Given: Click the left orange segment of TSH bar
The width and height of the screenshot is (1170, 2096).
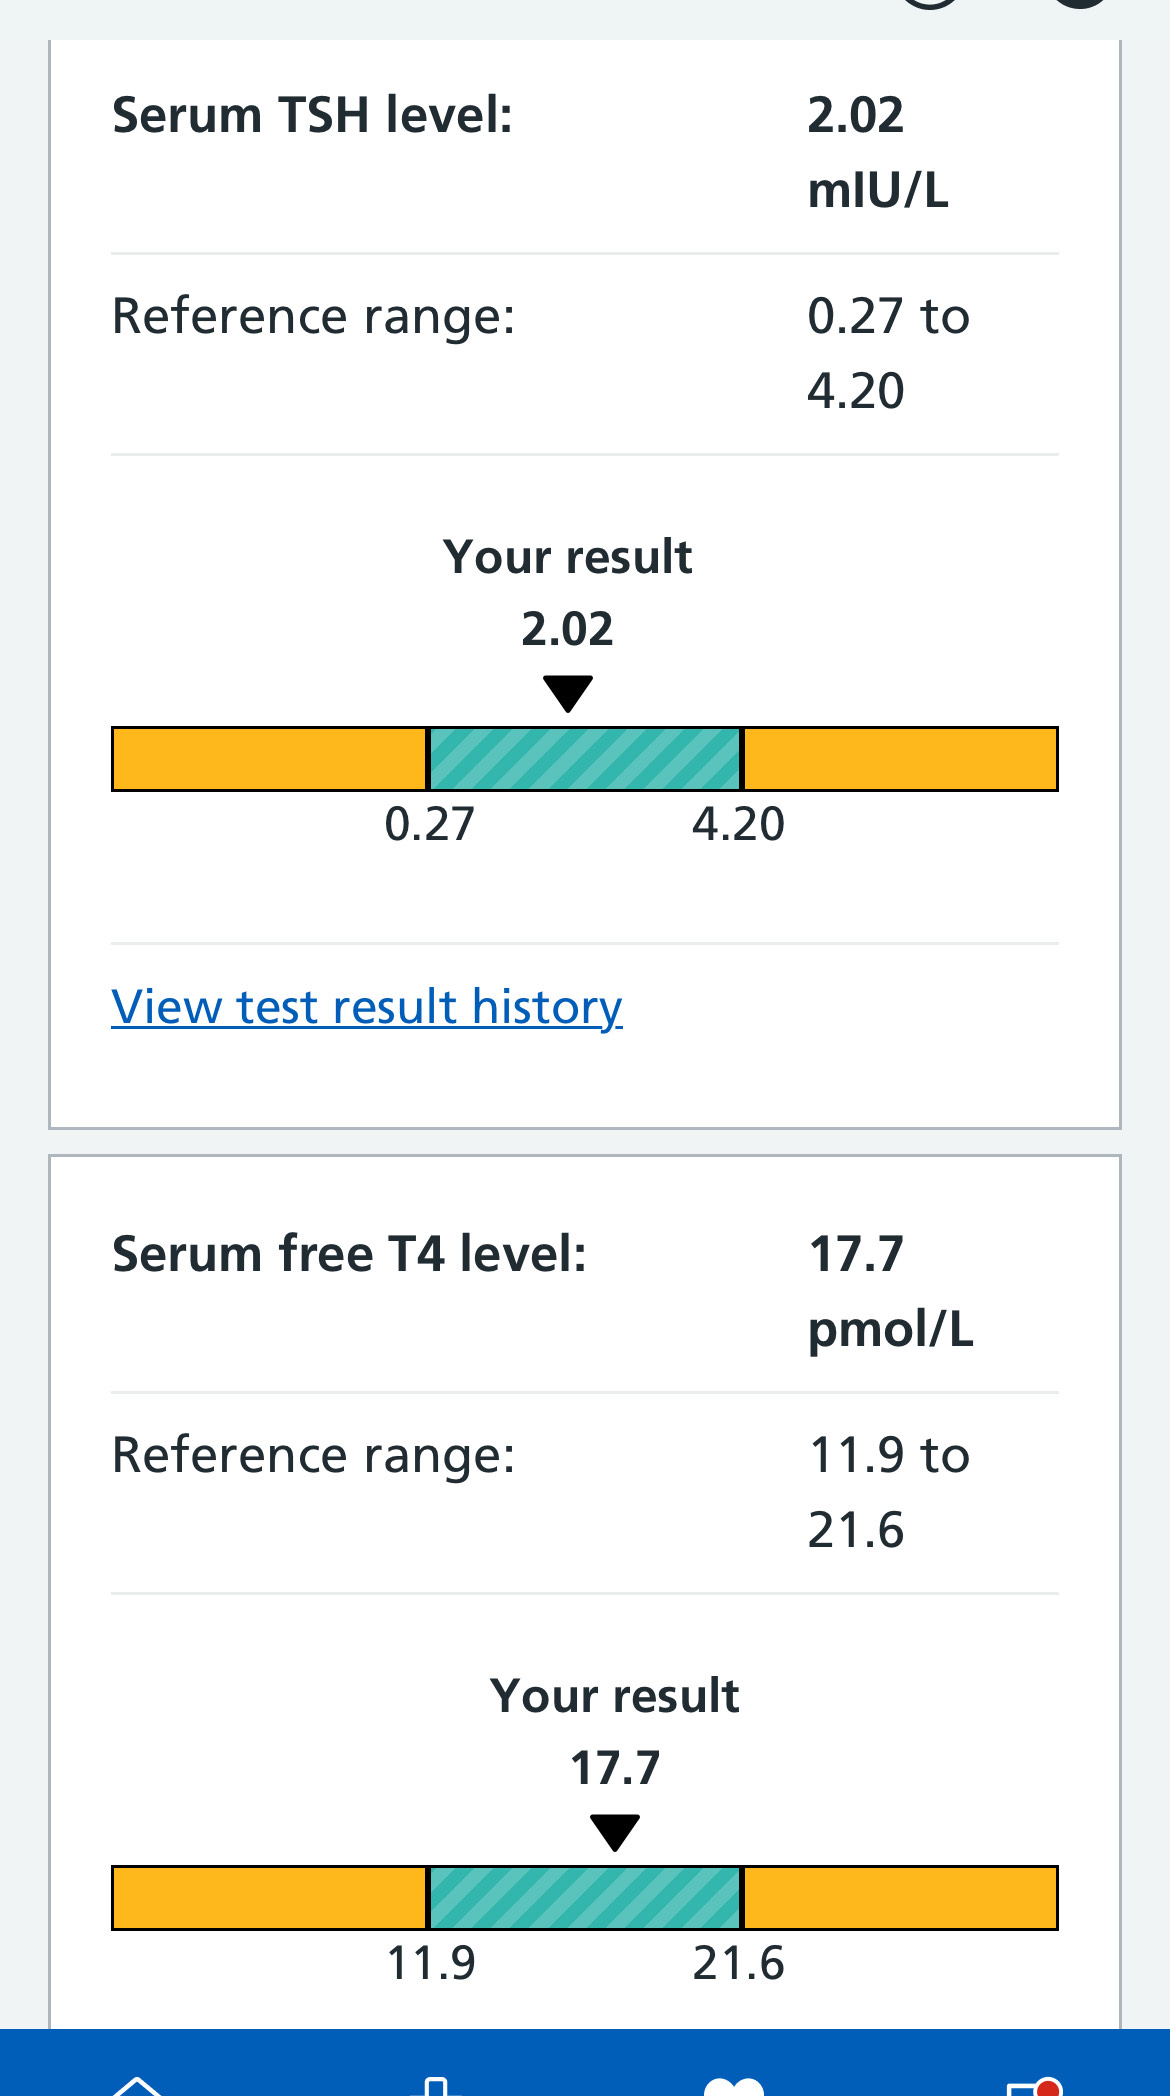Looking at the screenshot, I should (x=269, y=759).
